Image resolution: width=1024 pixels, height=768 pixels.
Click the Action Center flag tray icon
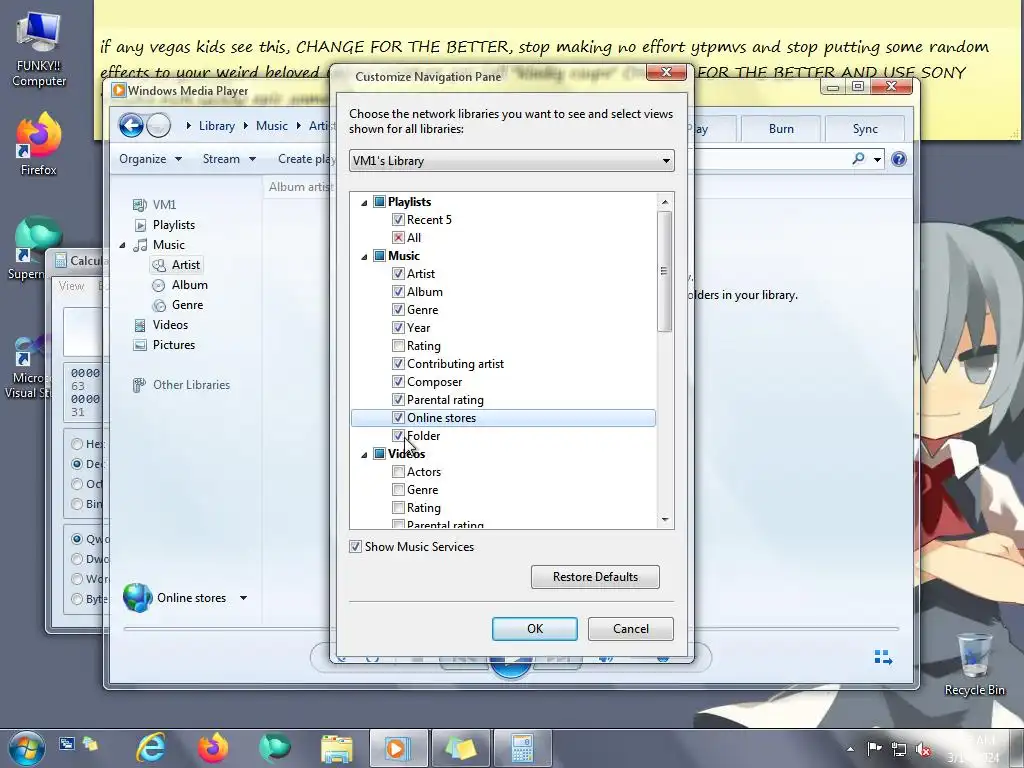pos(874,749)
